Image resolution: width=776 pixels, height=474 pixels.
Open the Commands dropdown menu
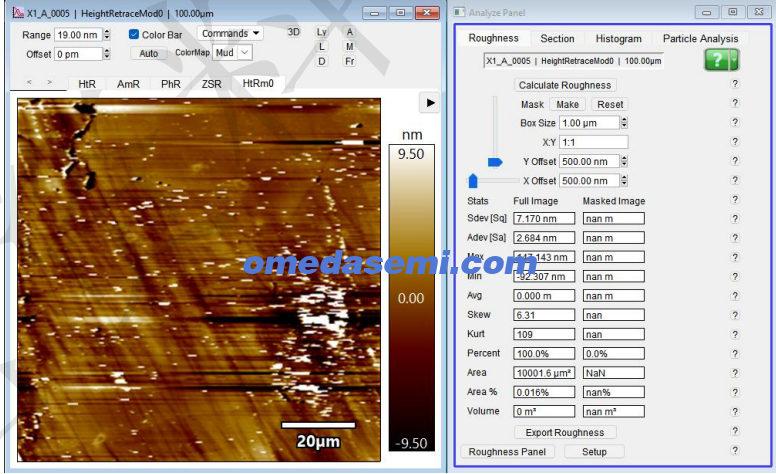pyautogui.click(x=231, y=33)
